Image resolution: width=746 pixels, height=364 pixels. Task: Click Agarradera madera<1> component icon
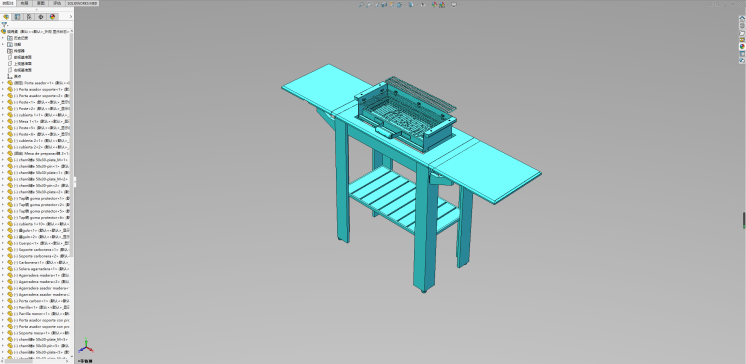(10, 275)
